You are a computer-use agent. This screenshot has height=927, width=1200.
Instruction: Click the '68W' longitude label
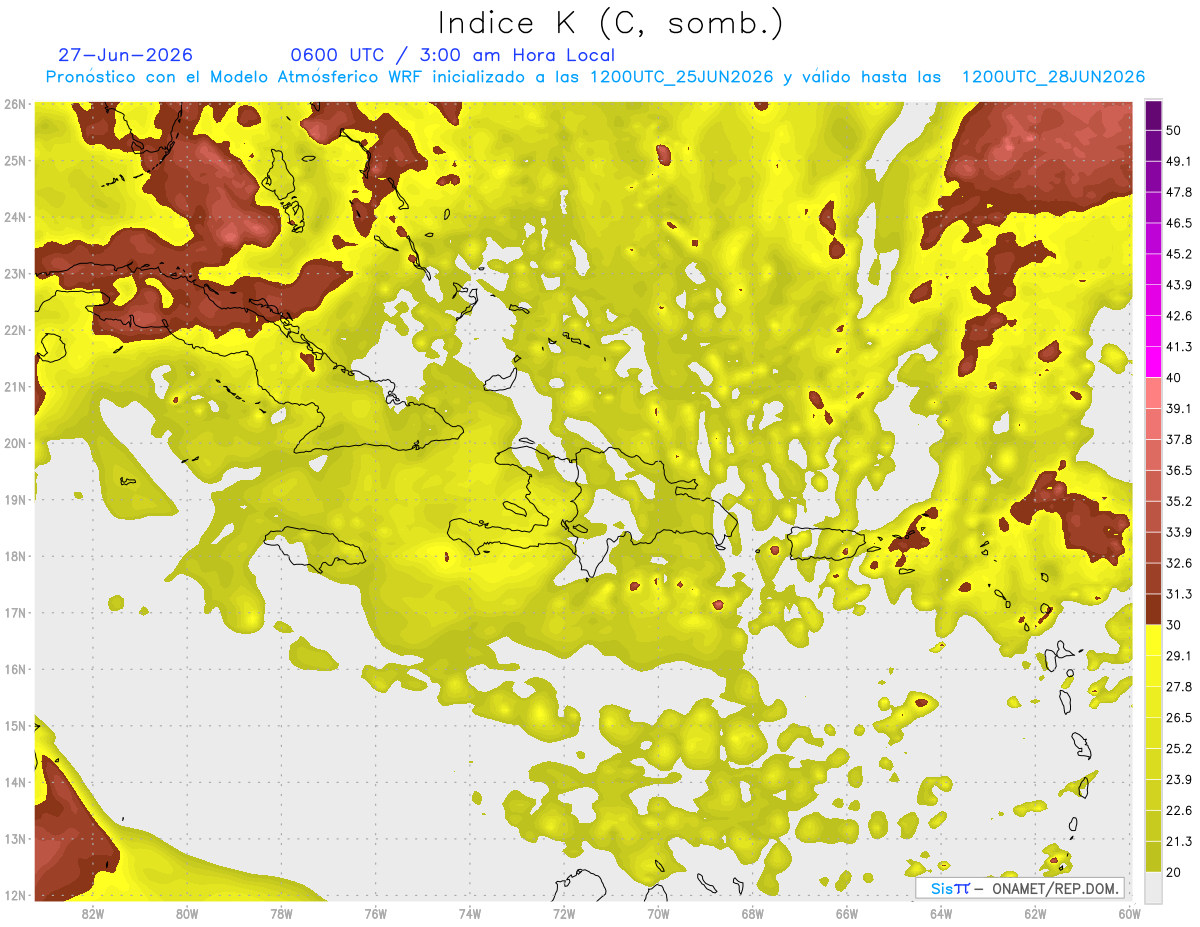point(752,913)
